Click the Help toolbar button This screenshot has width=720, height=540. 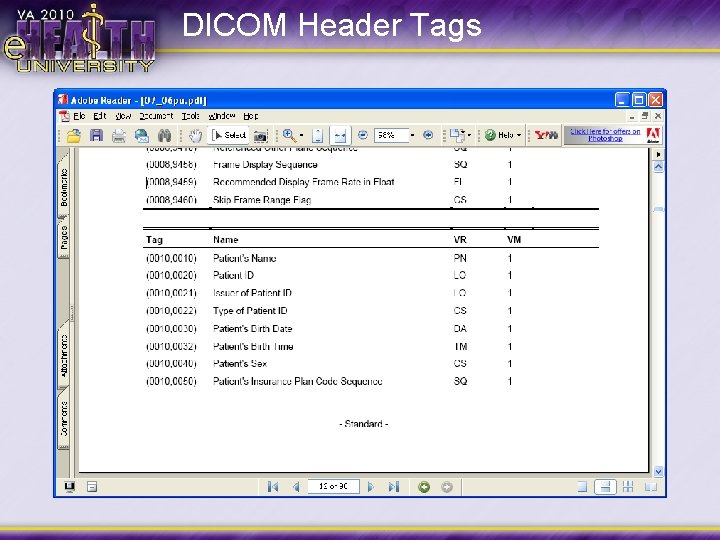coord(499,135)
